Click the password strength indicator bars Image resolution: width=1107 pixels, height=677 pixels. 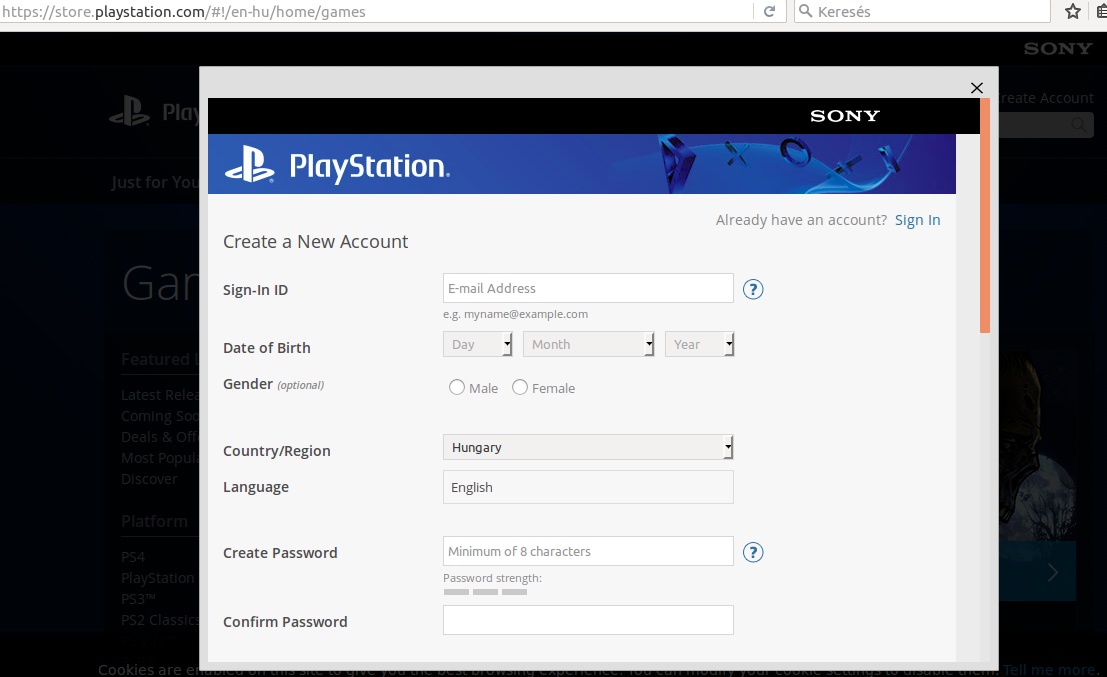tap(485, 592)
